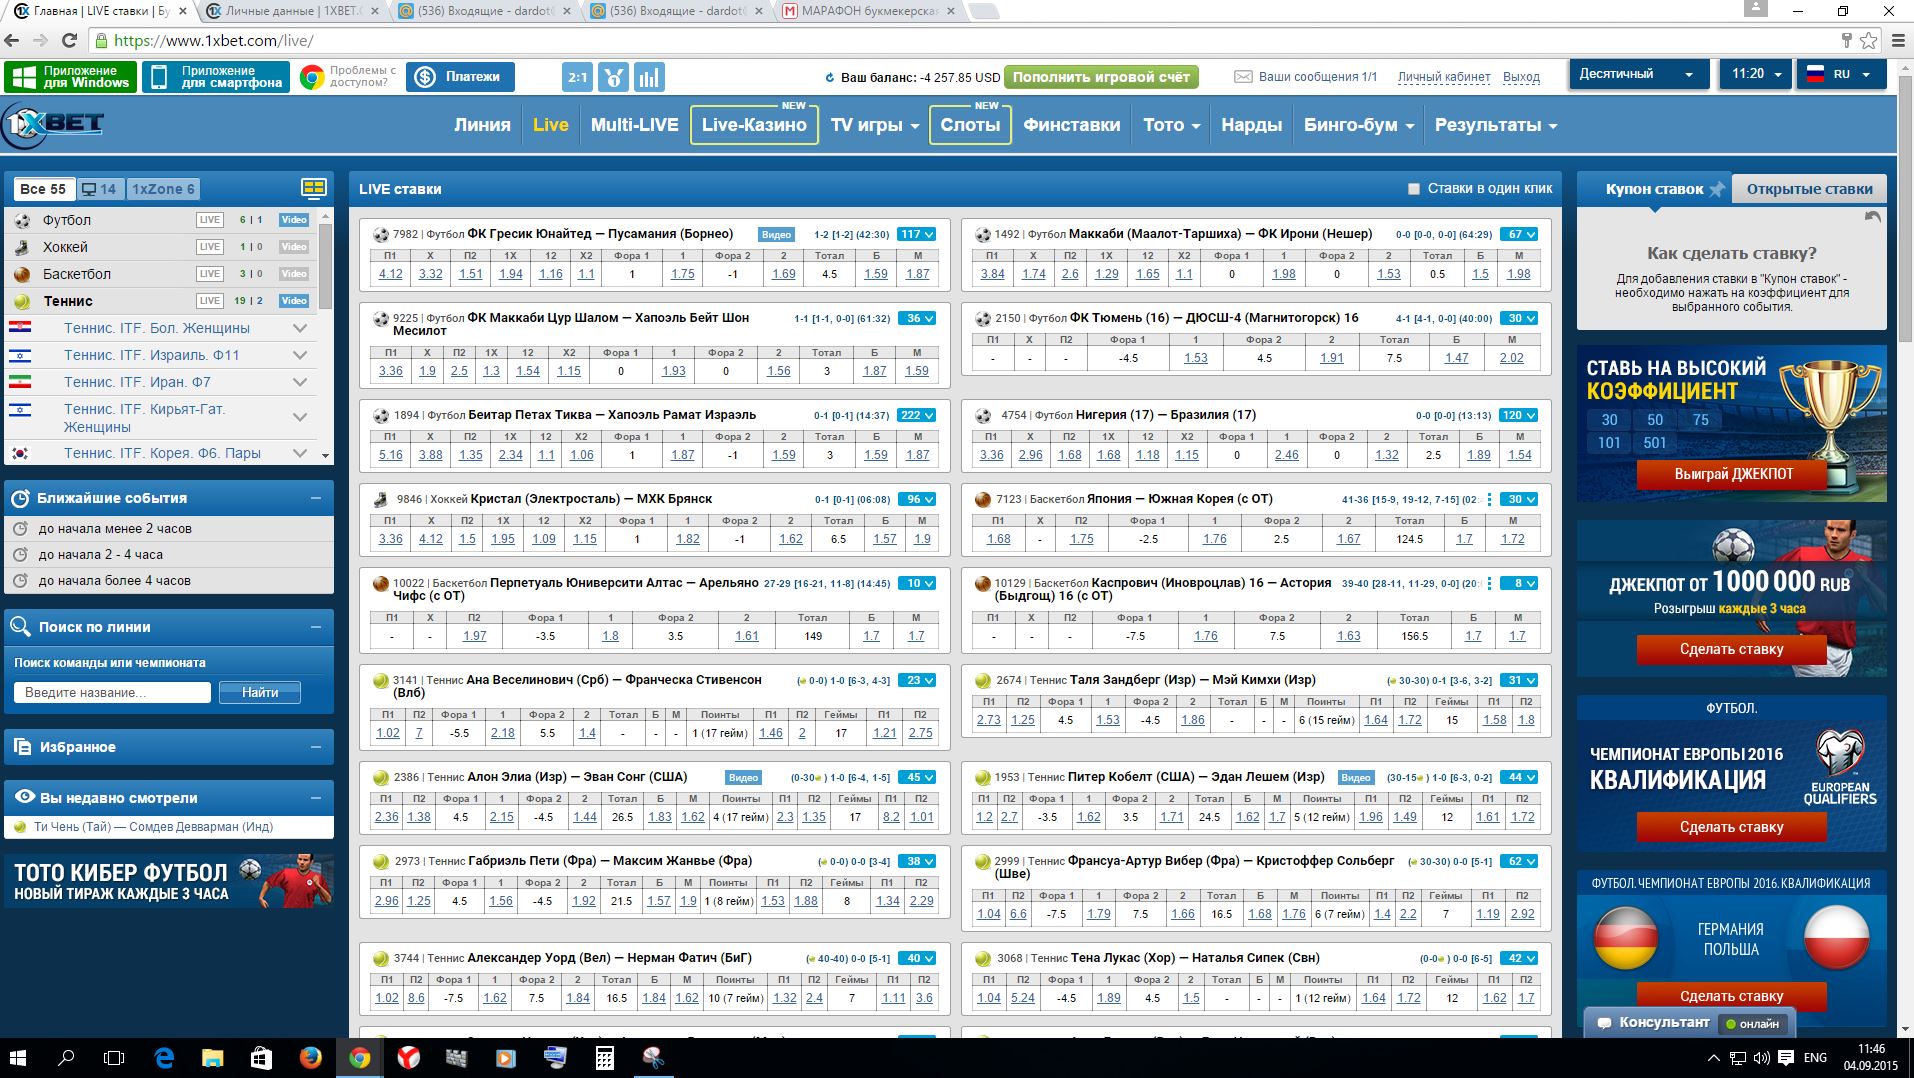Click the medal icon in top toolbar
Viewport: 1914px width, 1078px height.
pos(614,77)
